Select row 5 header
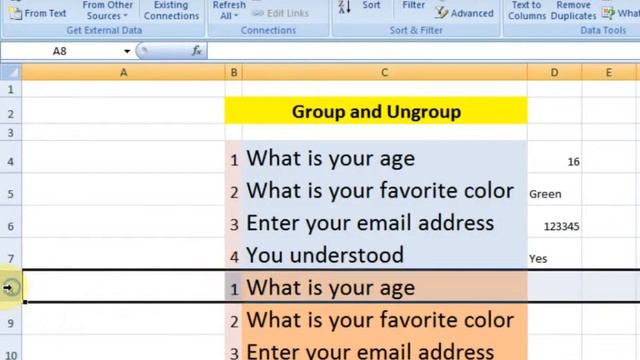 (11, 190)
